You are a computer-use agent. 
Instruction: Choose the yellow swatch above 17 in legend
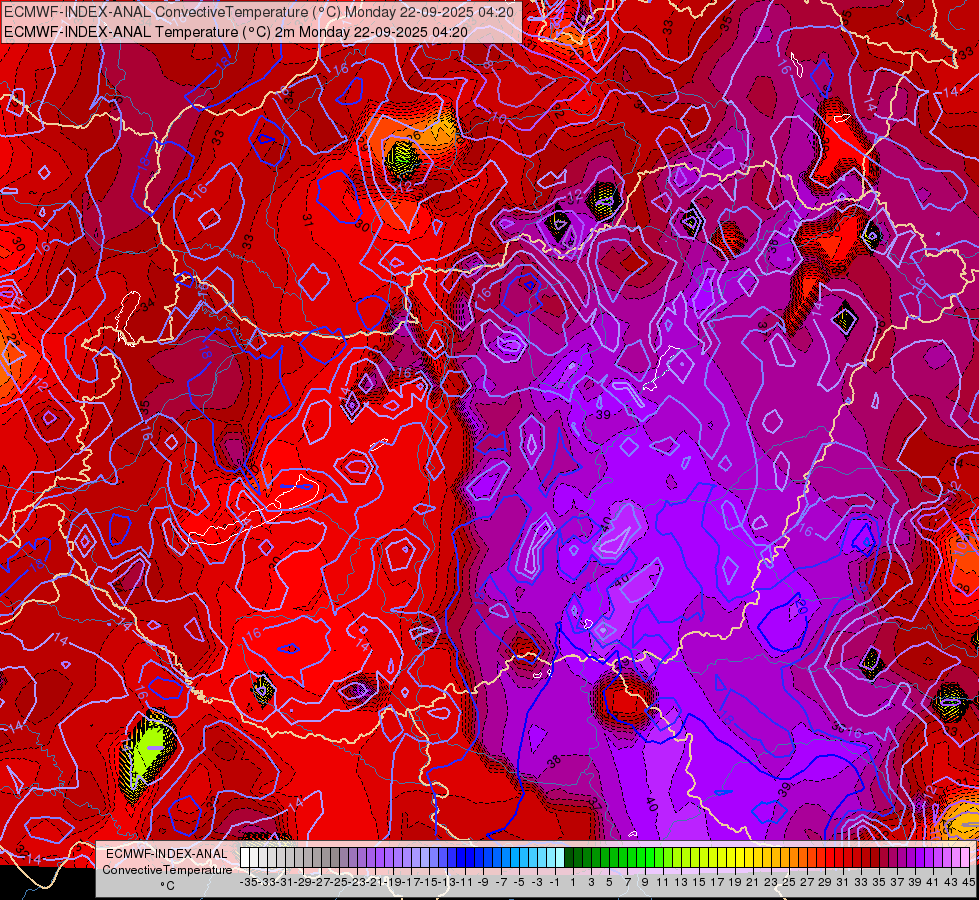(x=715, y=858)
